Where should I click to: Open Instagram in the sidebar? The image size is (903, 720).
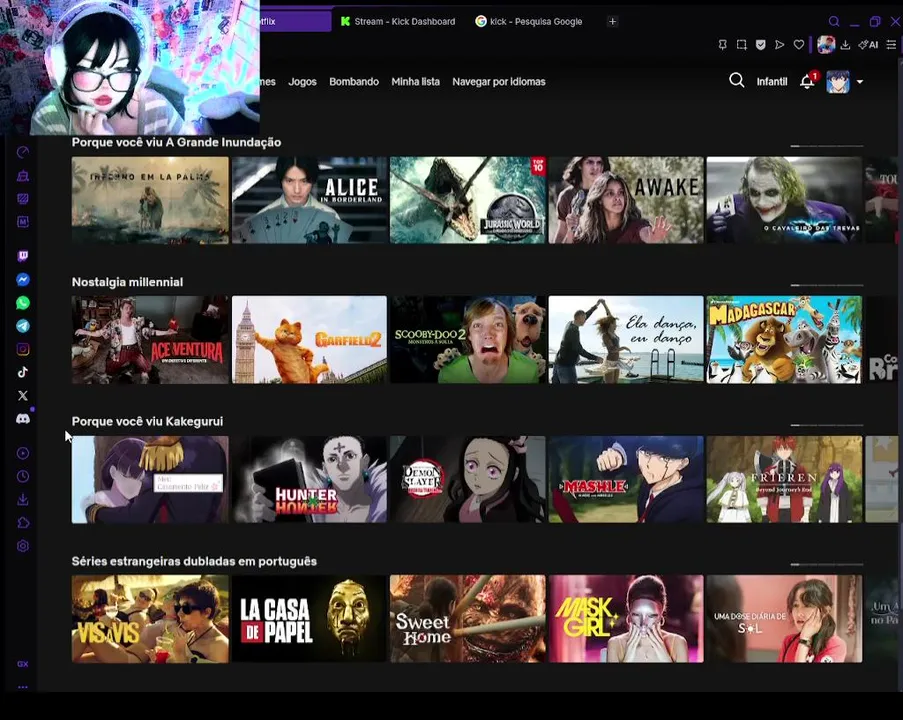point(22,349)
